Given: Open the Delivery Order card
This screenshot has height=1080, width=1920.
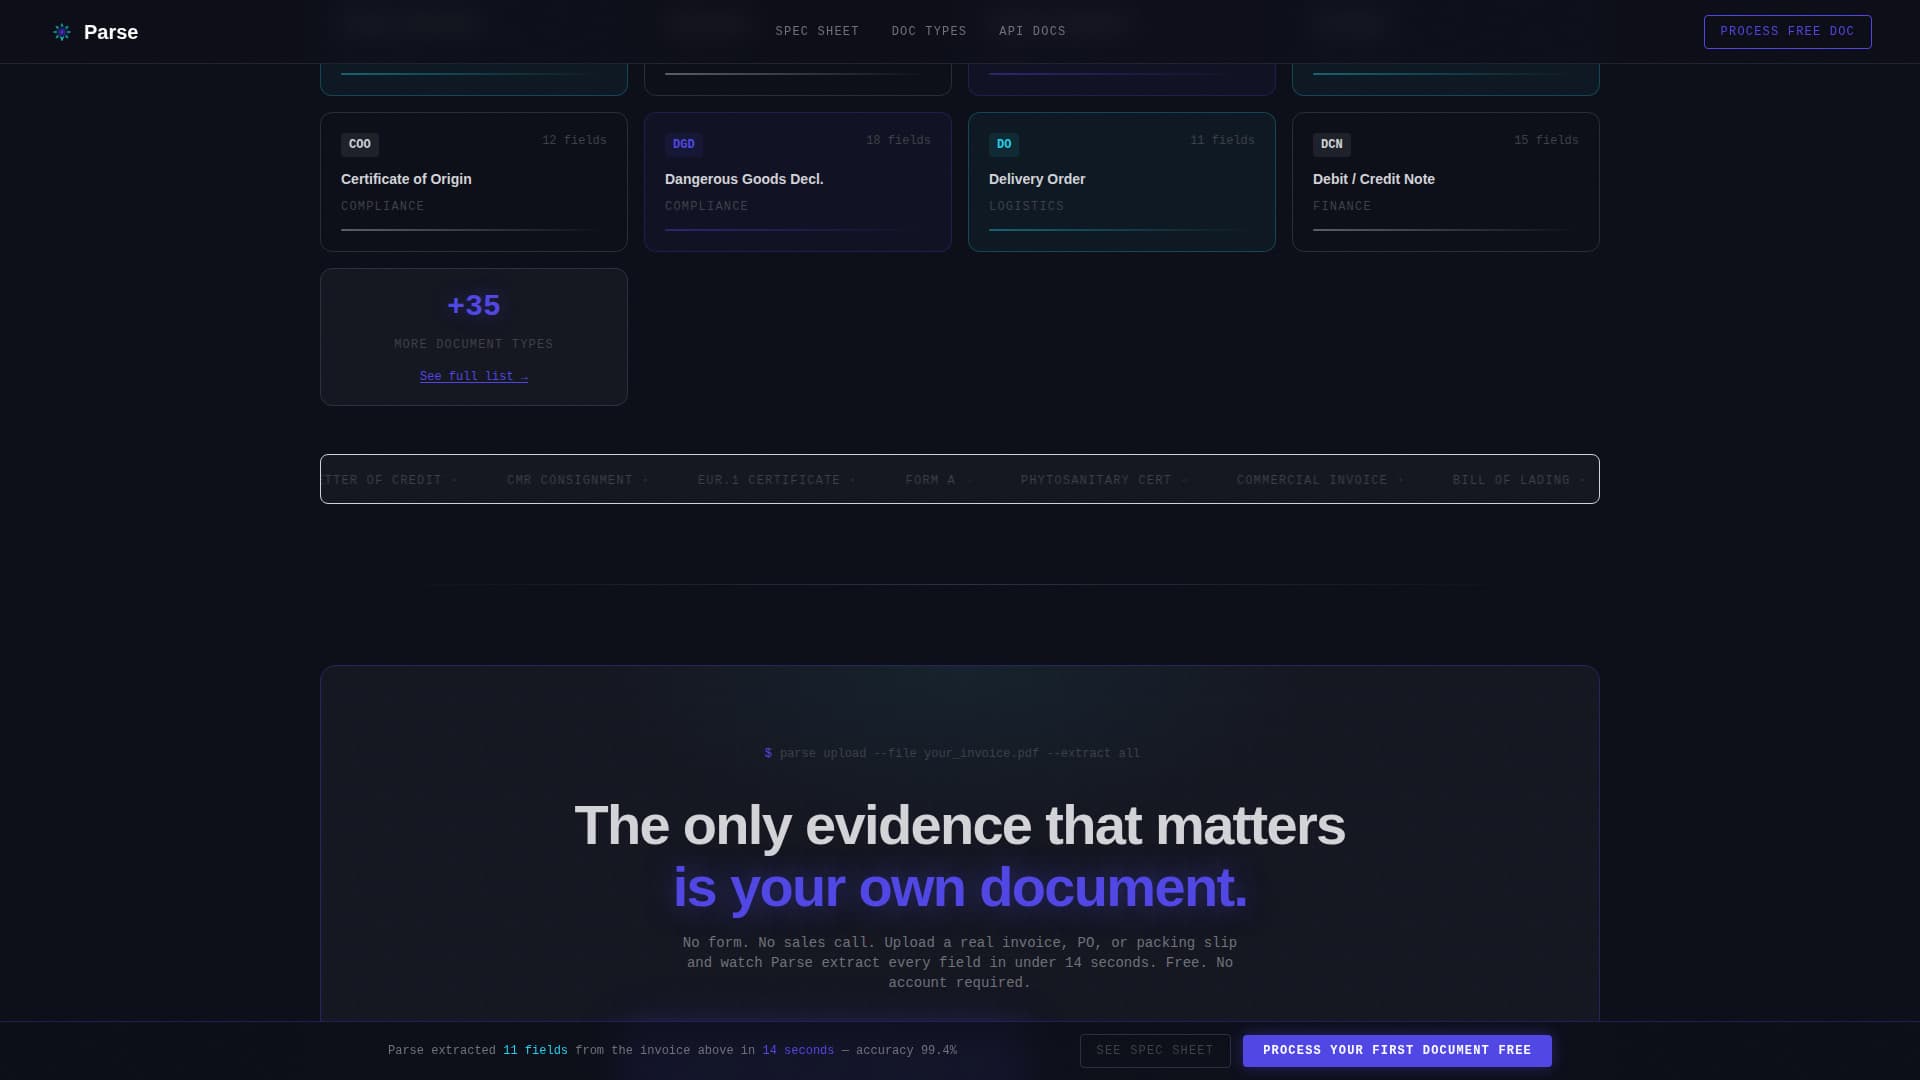Looking at the screenshot, I should (1122, 182).
